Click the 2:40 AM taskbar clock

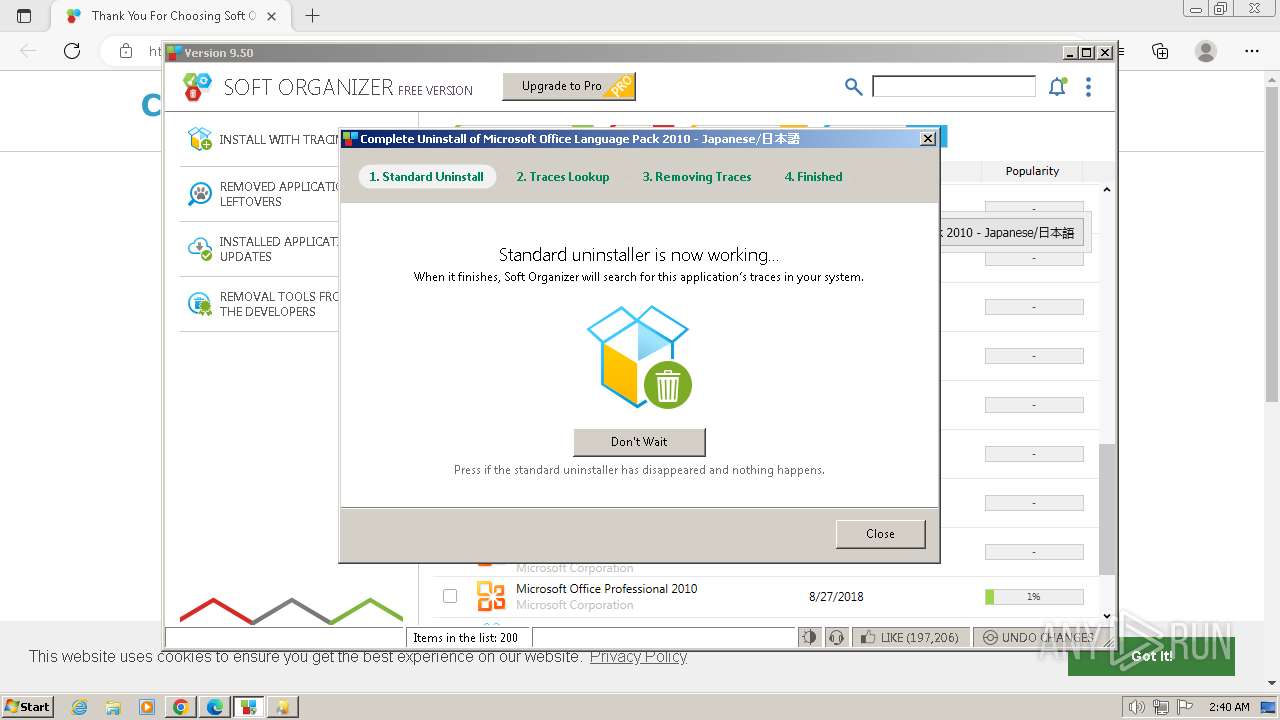pyautogui.click(x=1229, y=707)
